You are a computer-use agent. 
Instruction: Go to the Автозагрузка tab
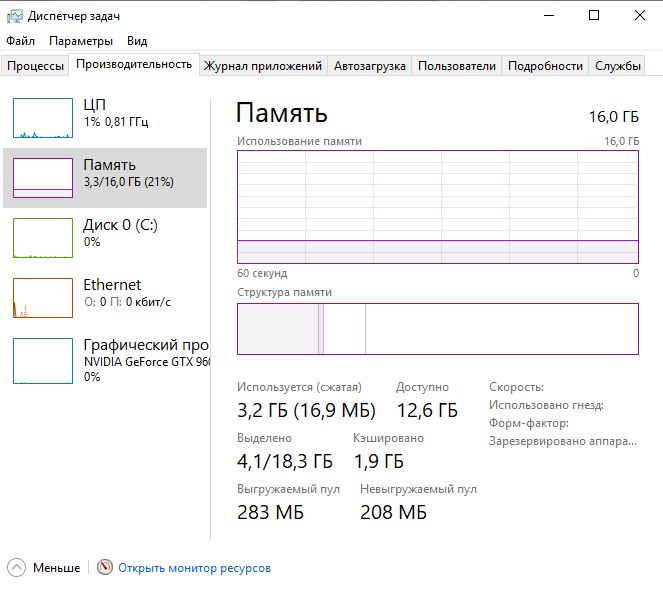pyautogui.click(x=370, y=66)
